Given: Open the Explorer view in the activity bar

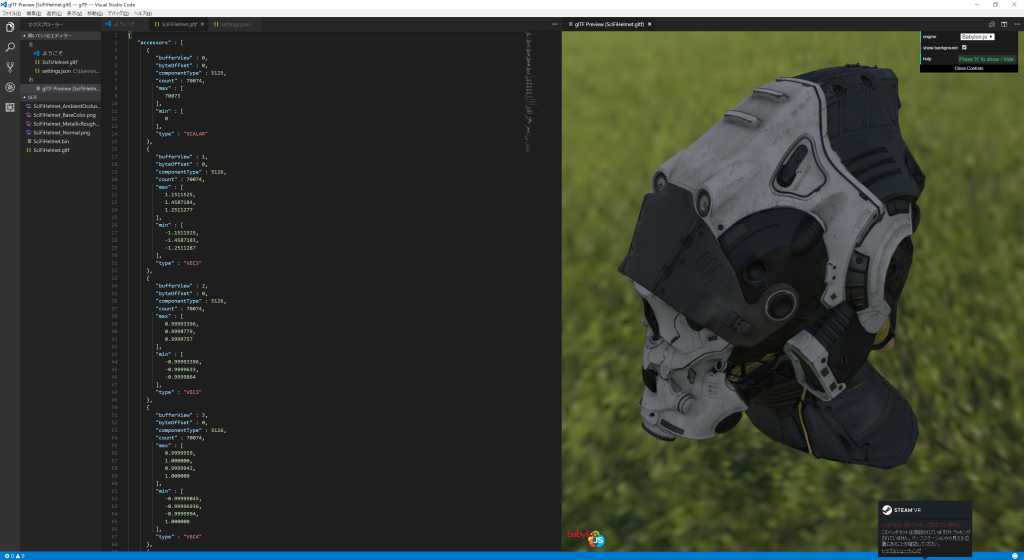Looking at the screenshot, I should pyautogui.click(x=10, y=27).
